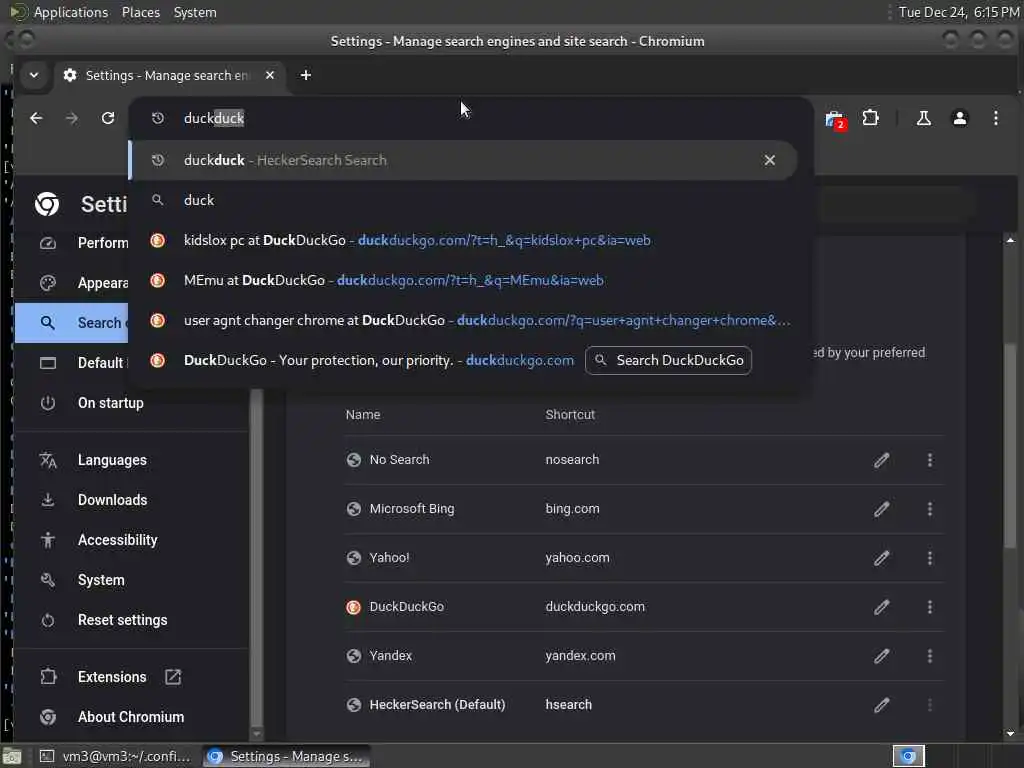
Task: Click the 'nosearch' shortcut text
Action: coord(572,460)
